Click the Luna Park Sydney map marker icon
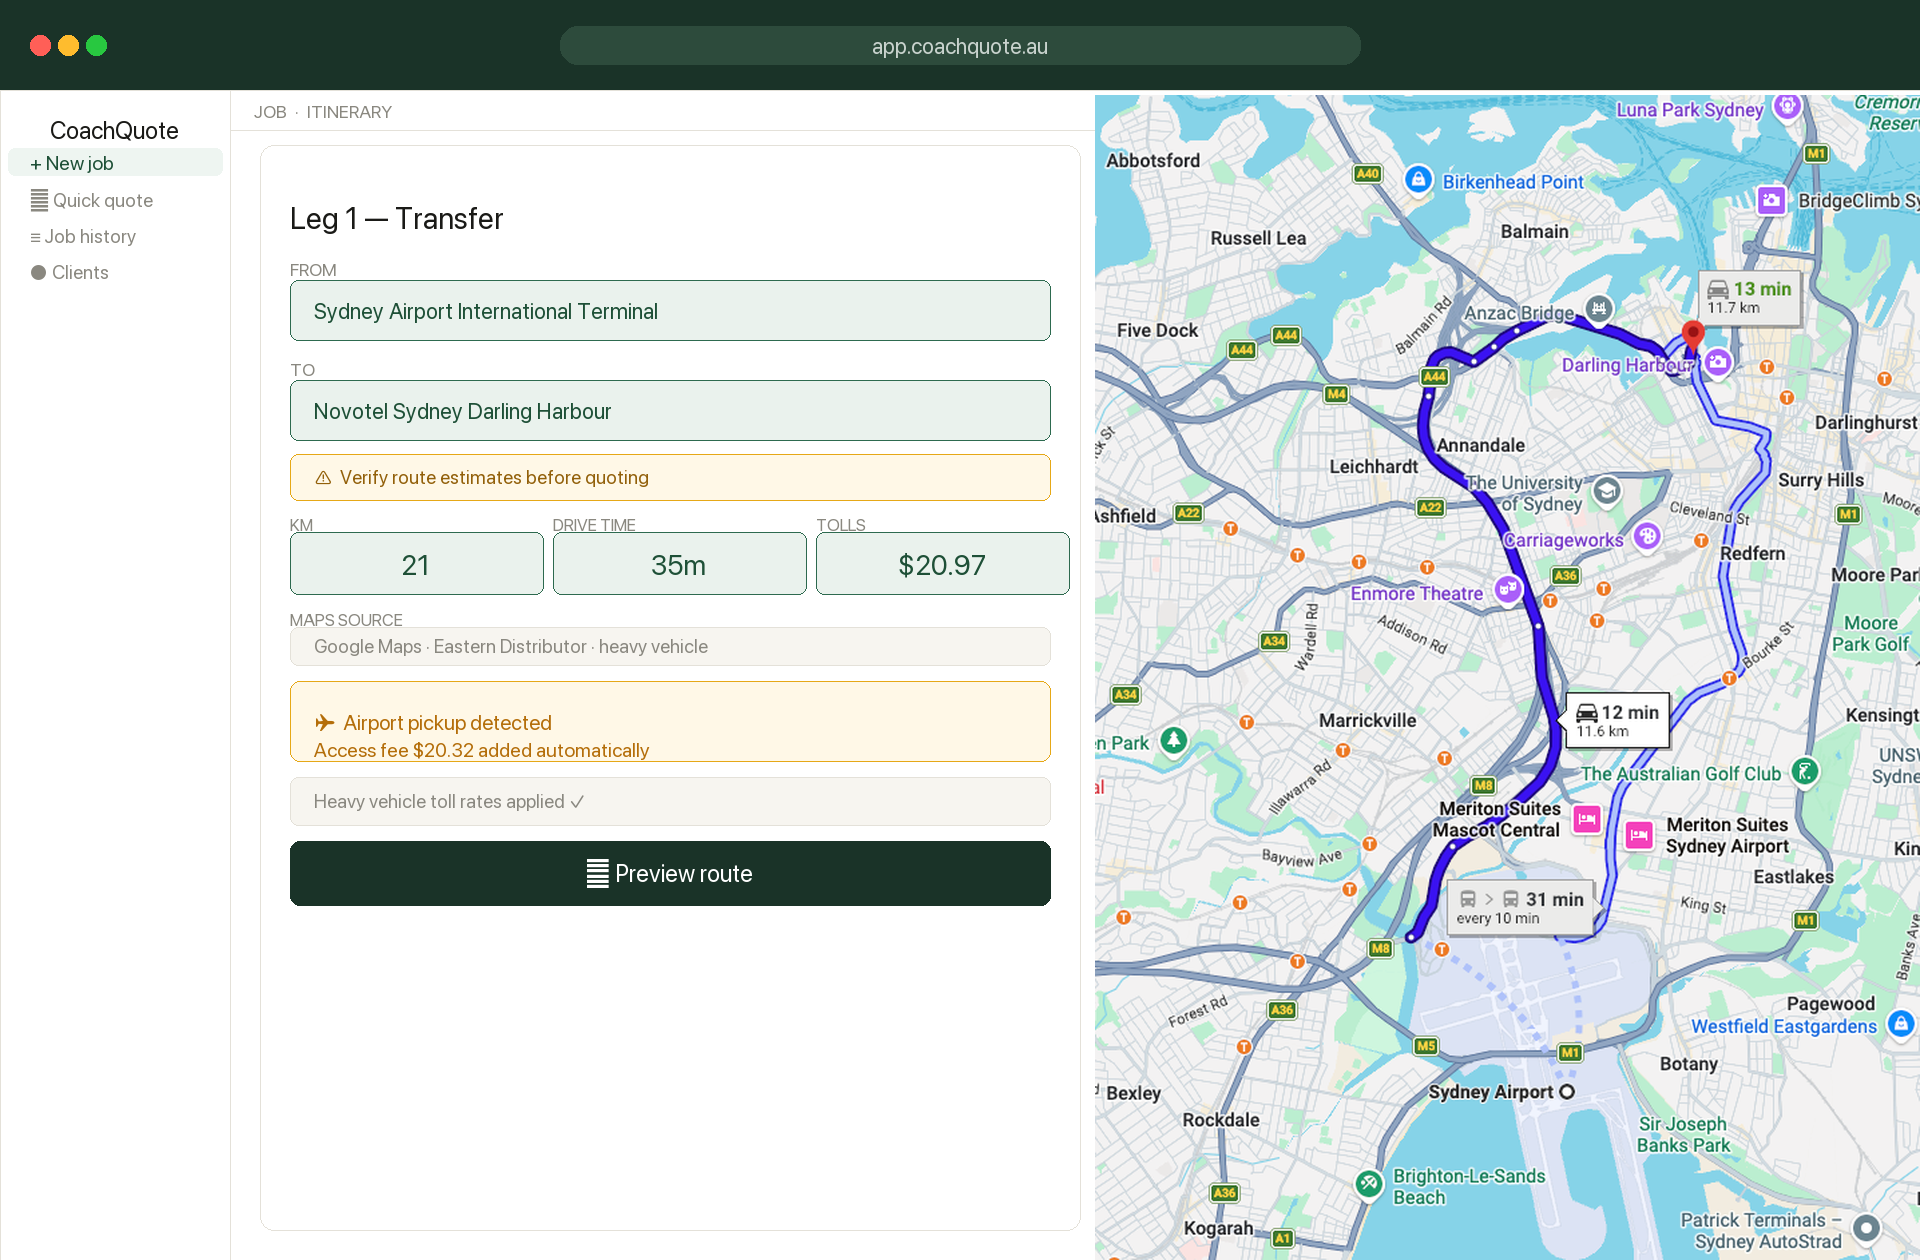 [1787, 106]
